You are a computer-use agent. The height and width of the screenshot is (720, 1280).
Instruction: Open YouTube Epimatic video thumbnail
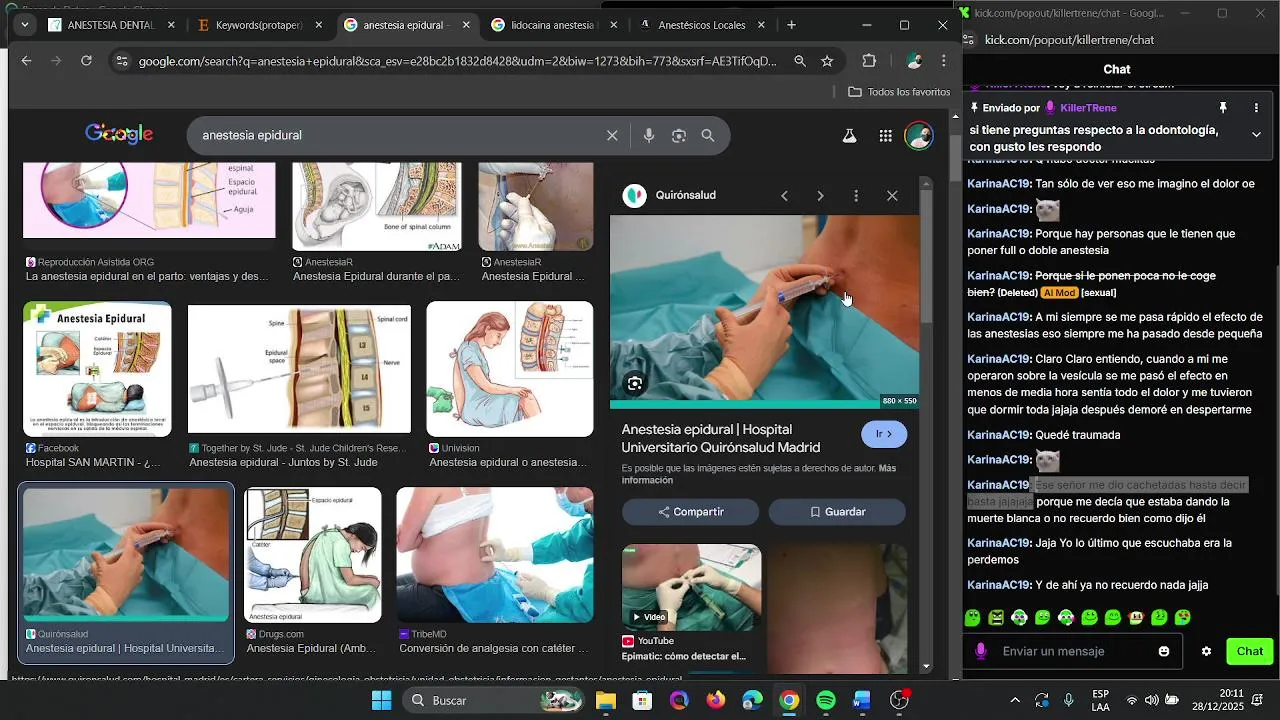(691, 588)
